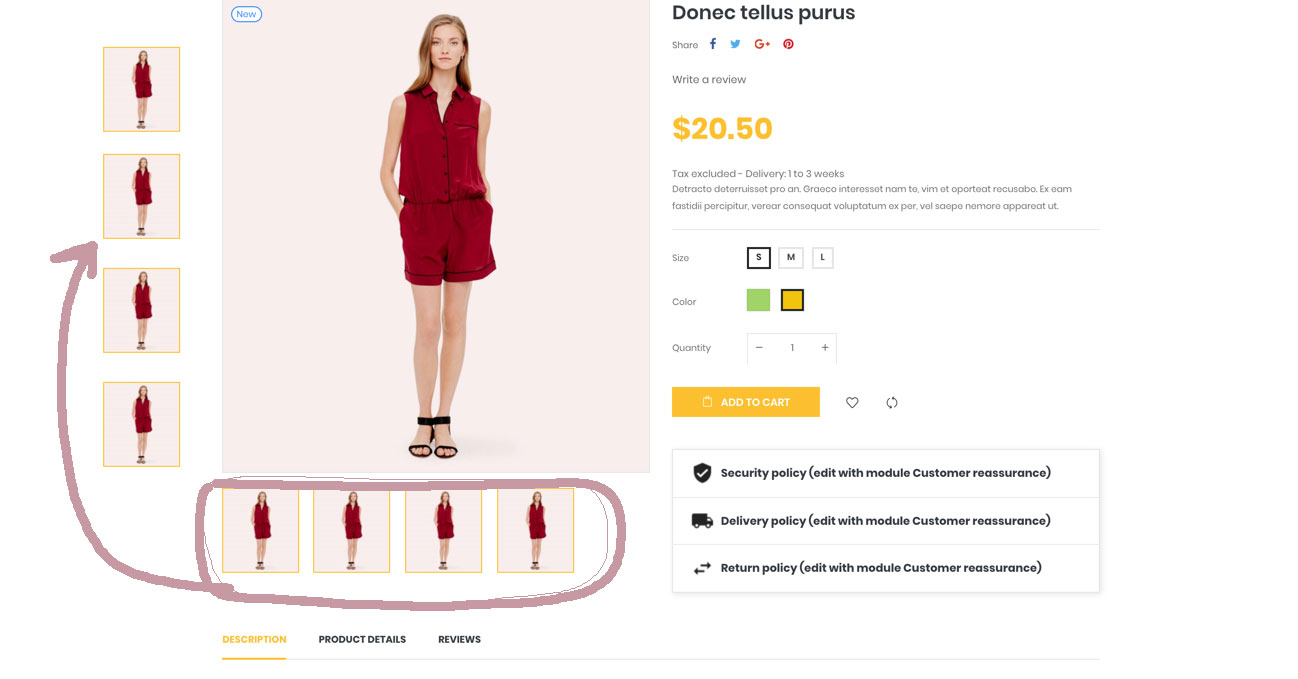Add product to wishlist heart icon
Image resolution: width=1298 pixels, height=679 pixels.
[852, 403]
